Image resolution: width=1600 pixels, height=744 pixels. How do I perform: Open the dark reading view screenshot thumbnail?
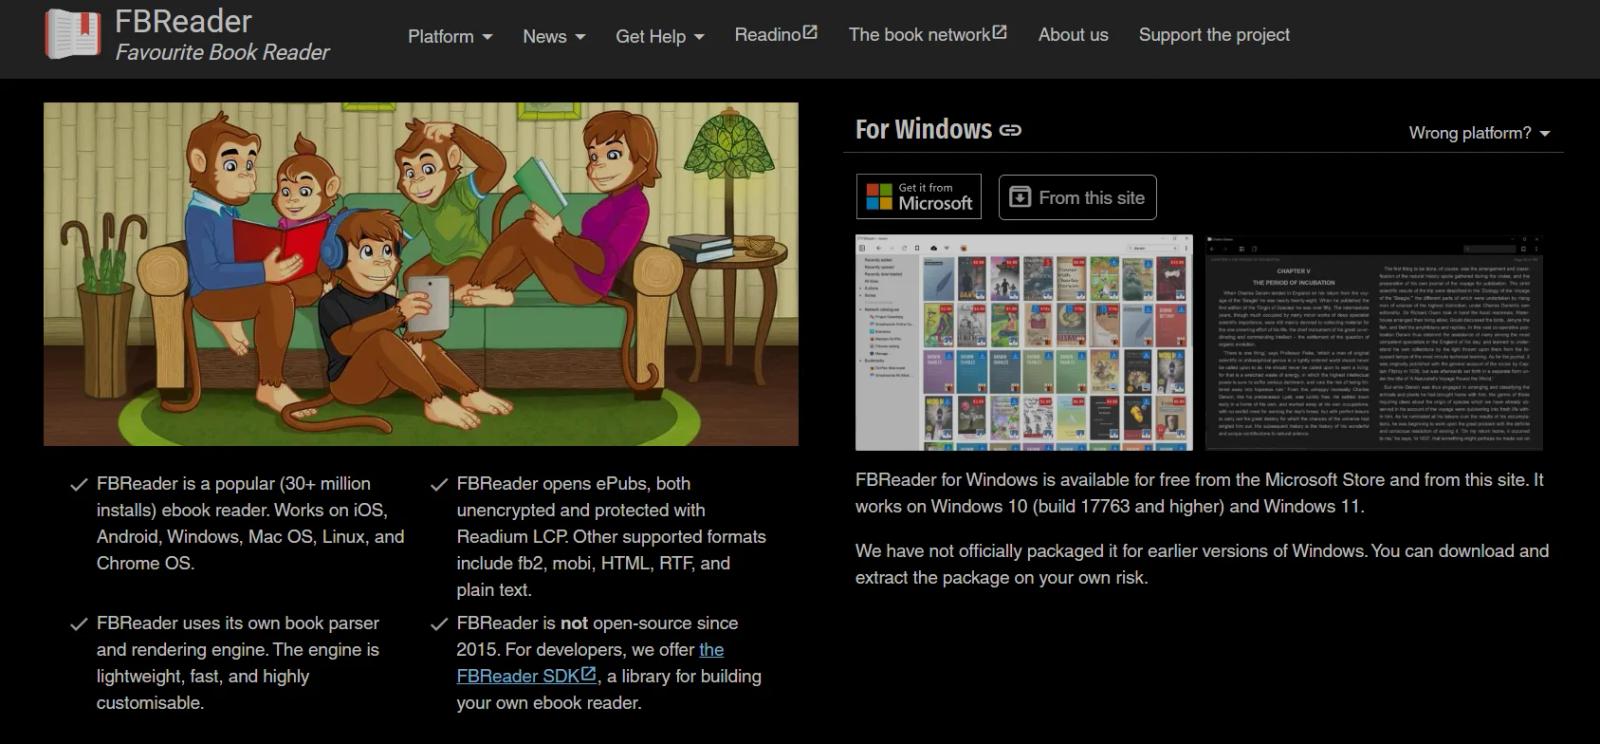click(1374, 343)
